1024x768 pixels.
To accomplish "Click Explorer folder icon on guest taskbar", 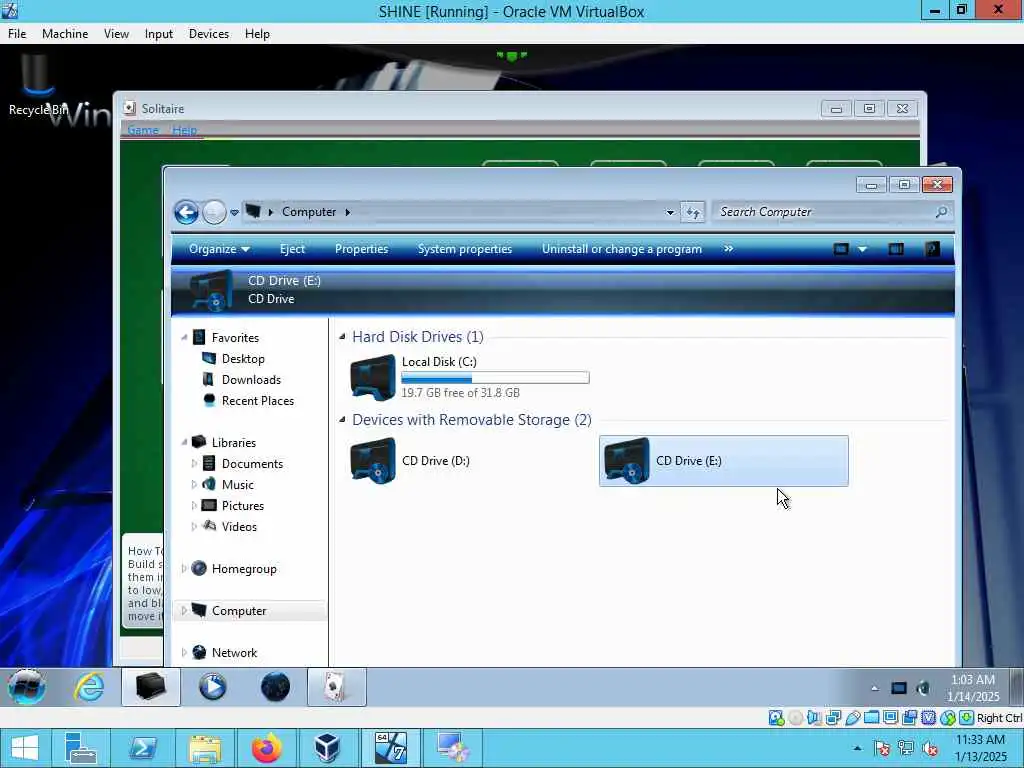I will click(x=151, y=687).
